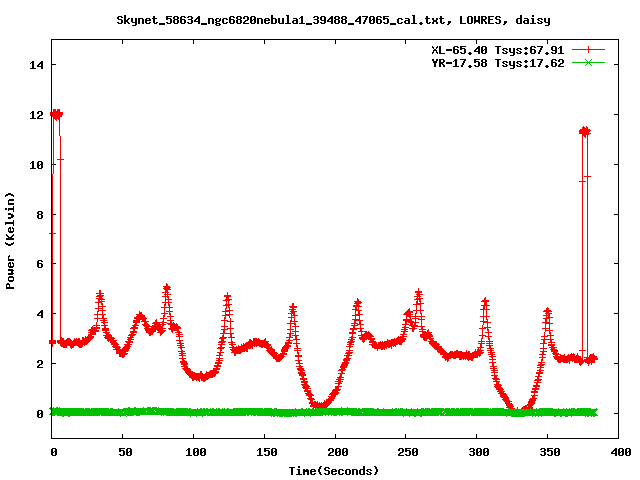Click the red legend line sample
This screenshot has width=640, height=480.
(588, 50)
